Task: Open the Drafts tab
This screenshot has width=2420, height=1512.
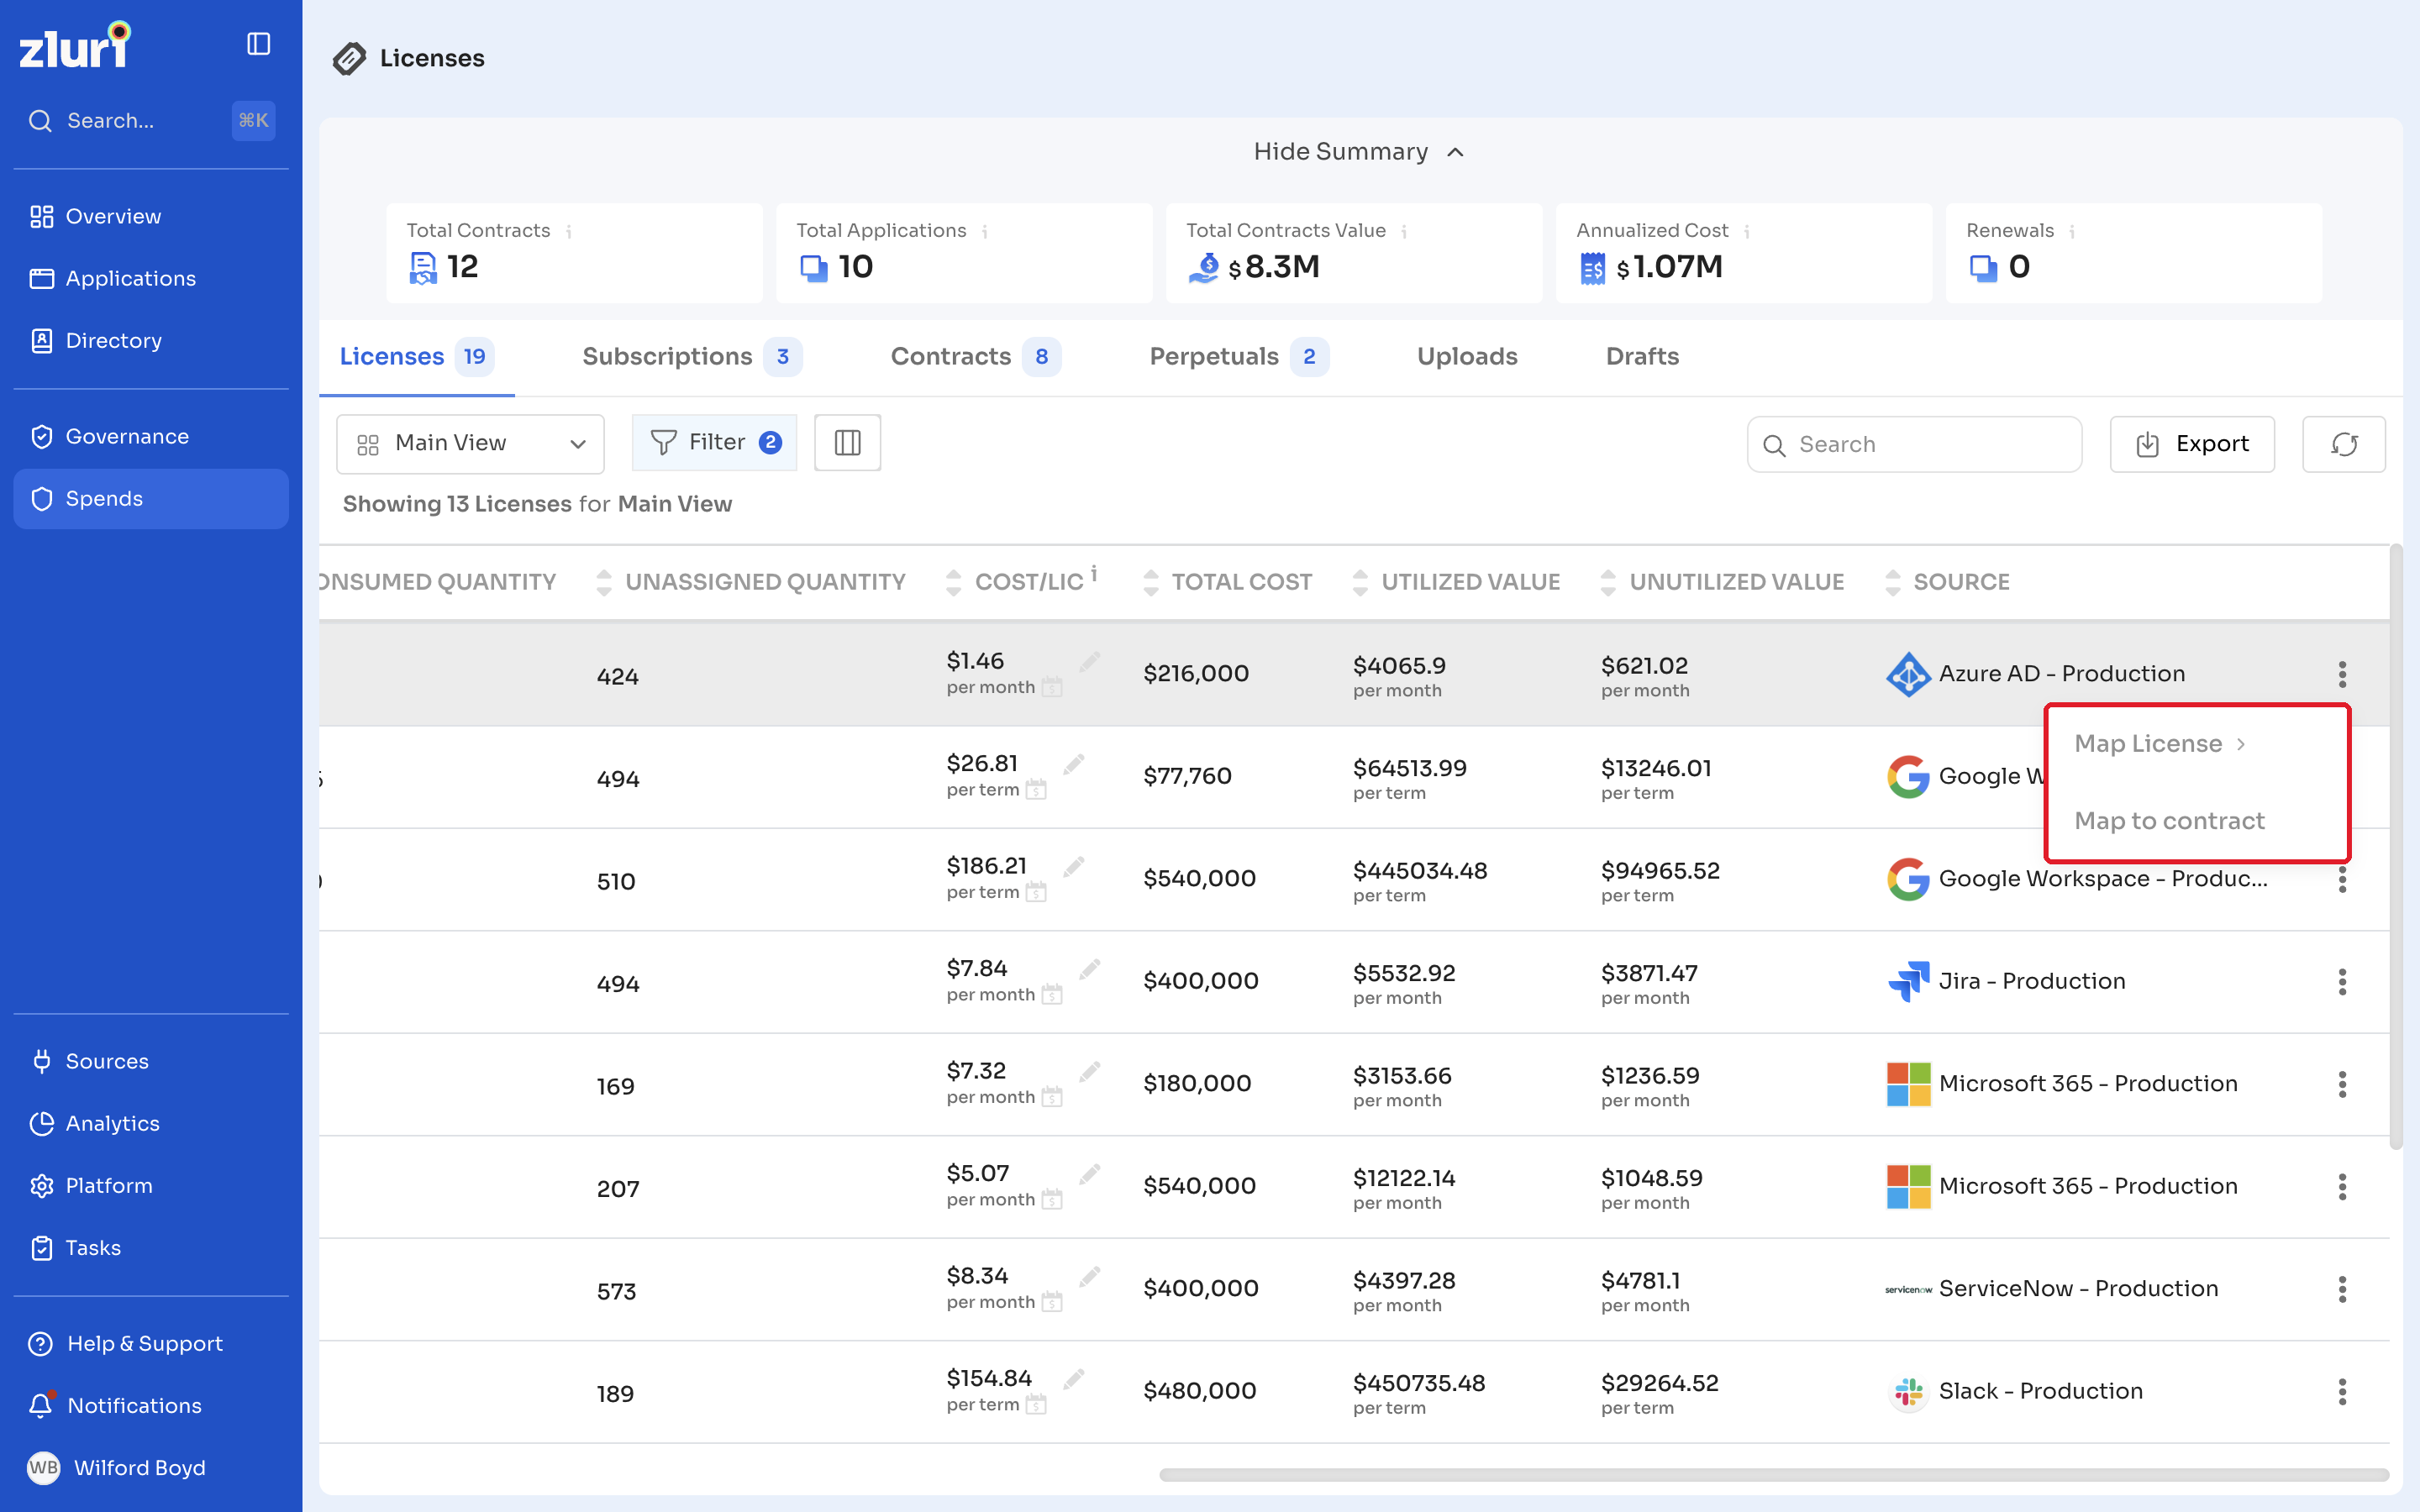Action: click(1642, 357)
